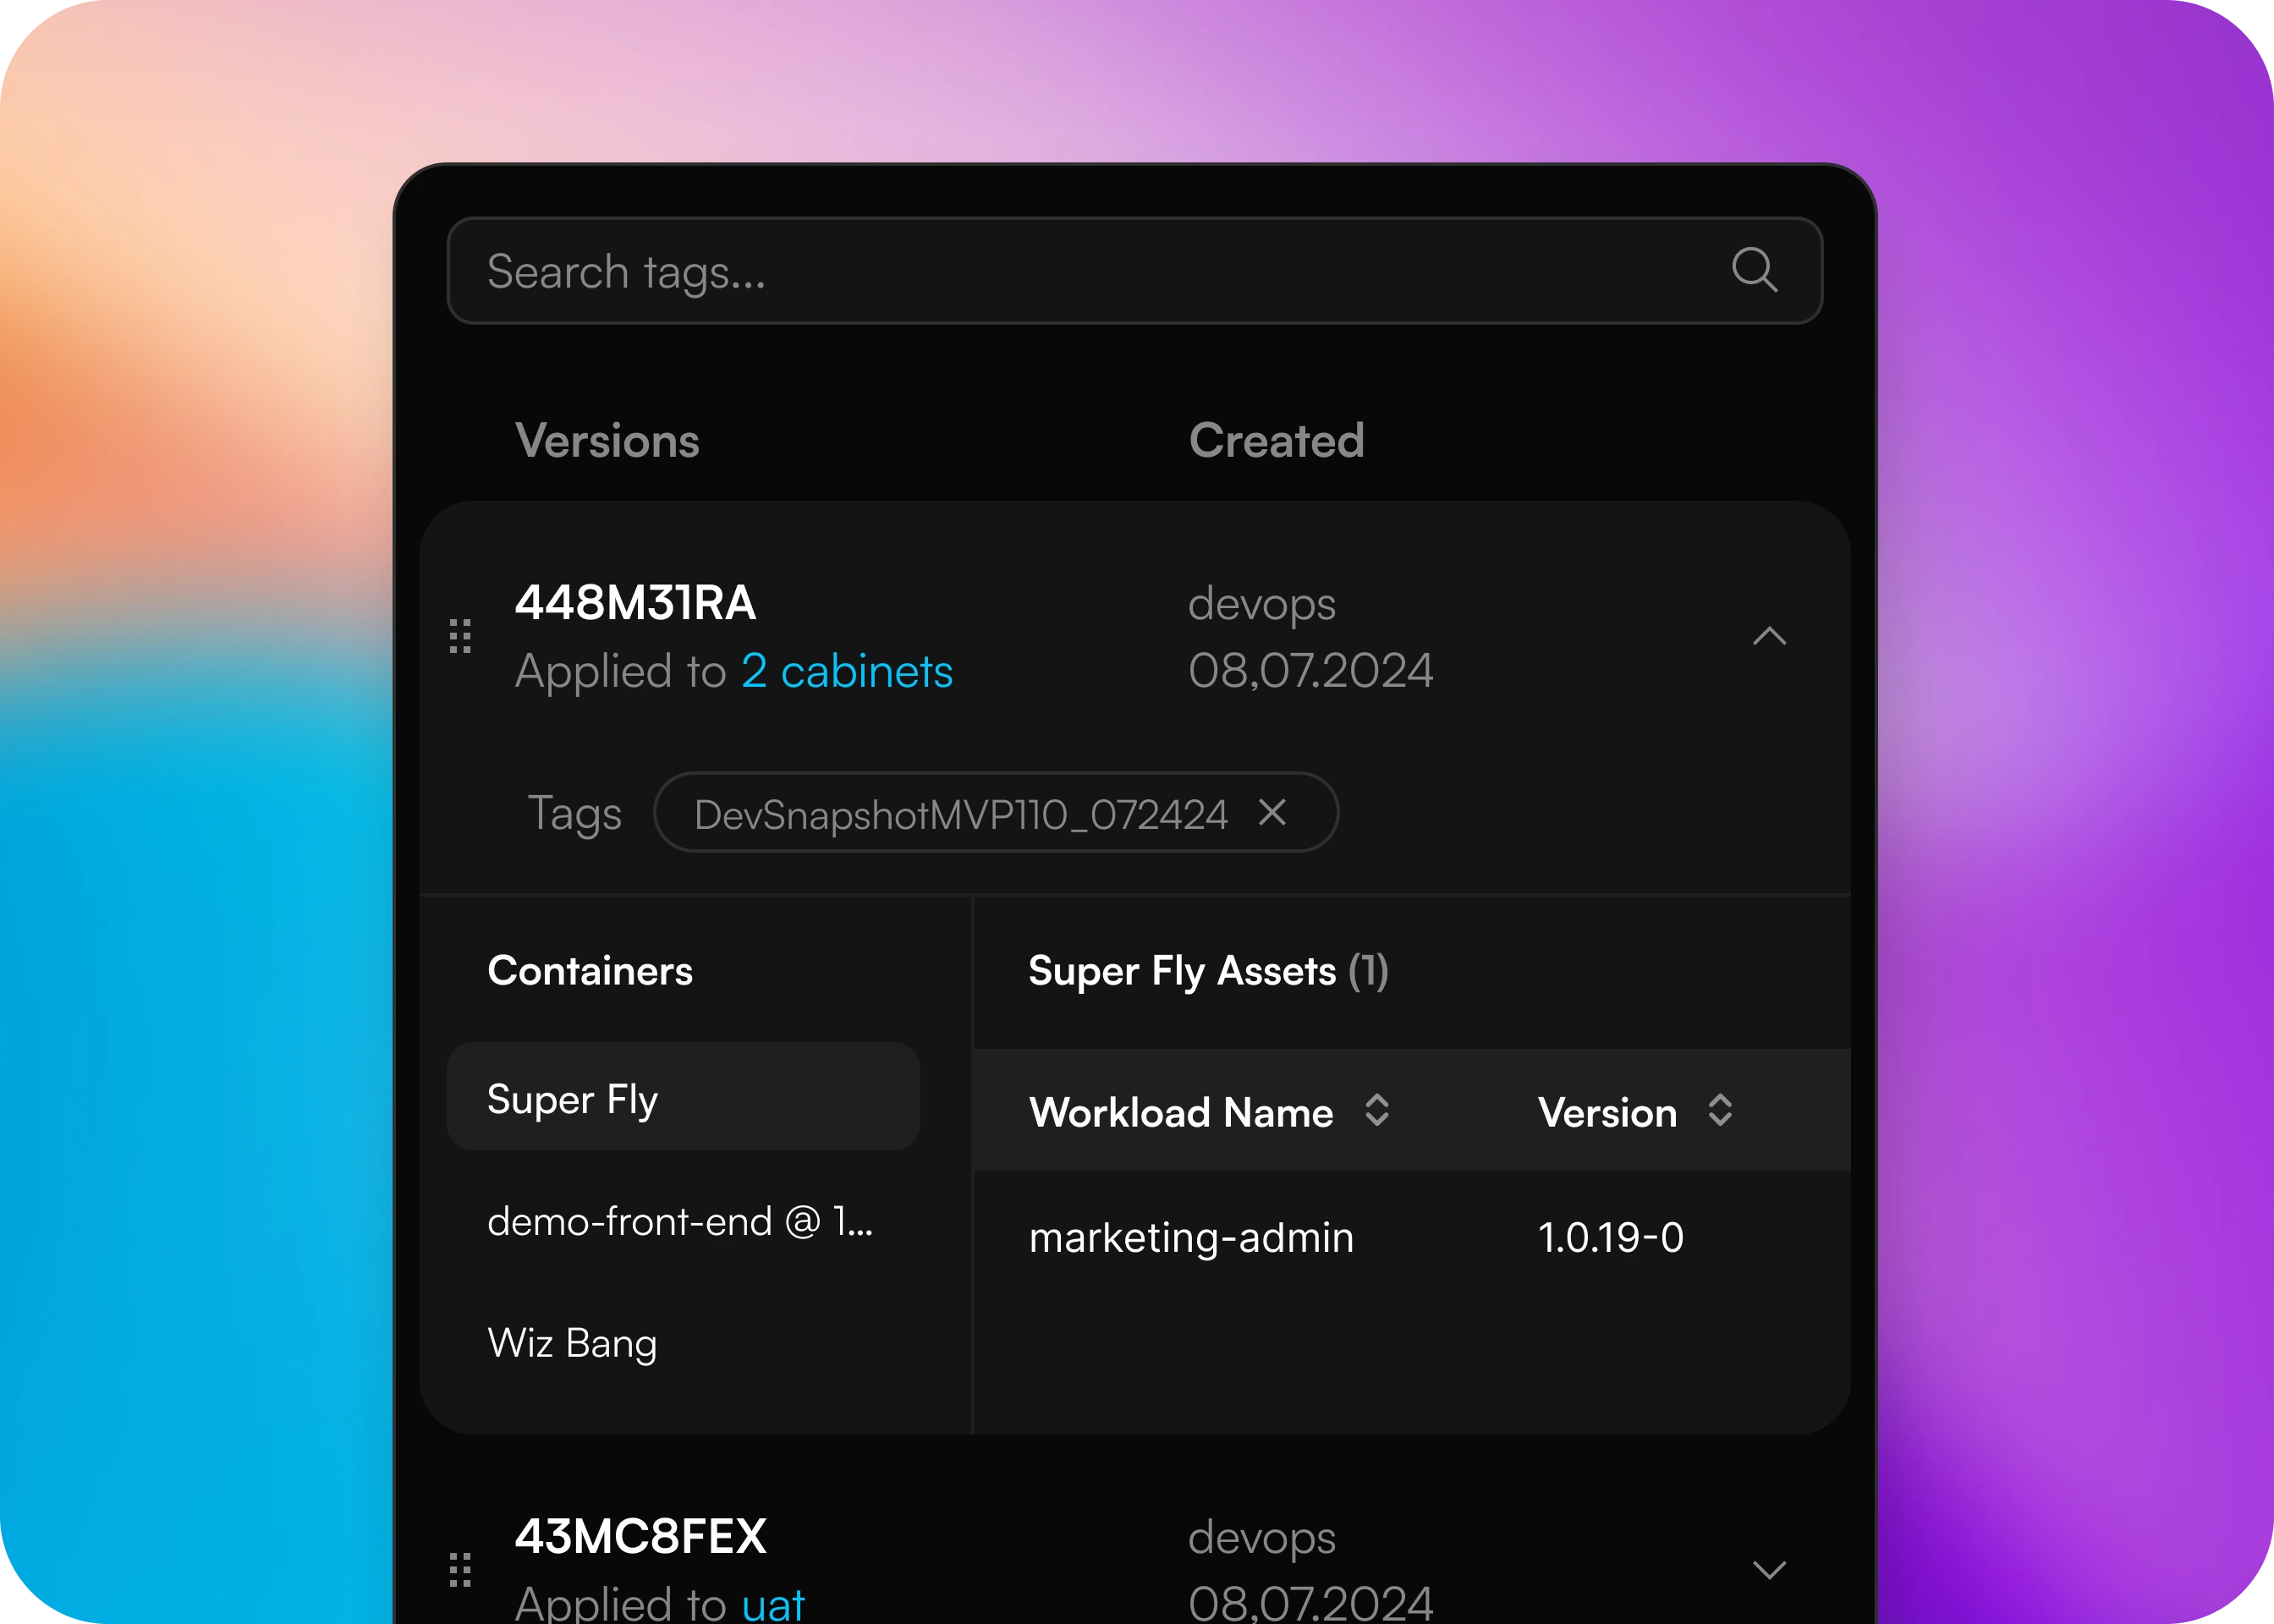Click the drag handle beside 43MC8FEX
Screen dimensions: 2274x1624
pos(460,1570)
